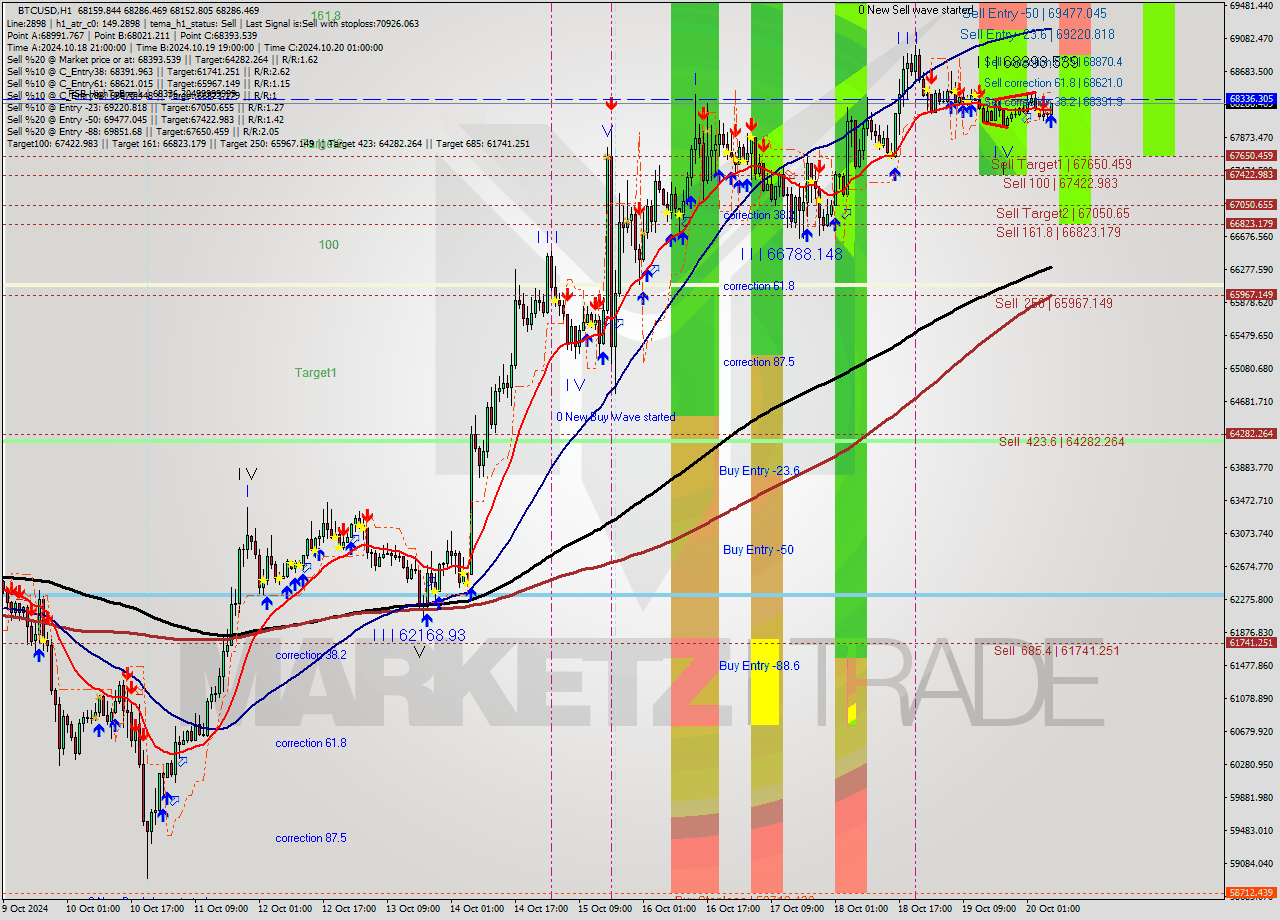Select the 'Sell 250 | 65967.149' label
Viewport: 1280px width, 920px height.
(1054, 303)
